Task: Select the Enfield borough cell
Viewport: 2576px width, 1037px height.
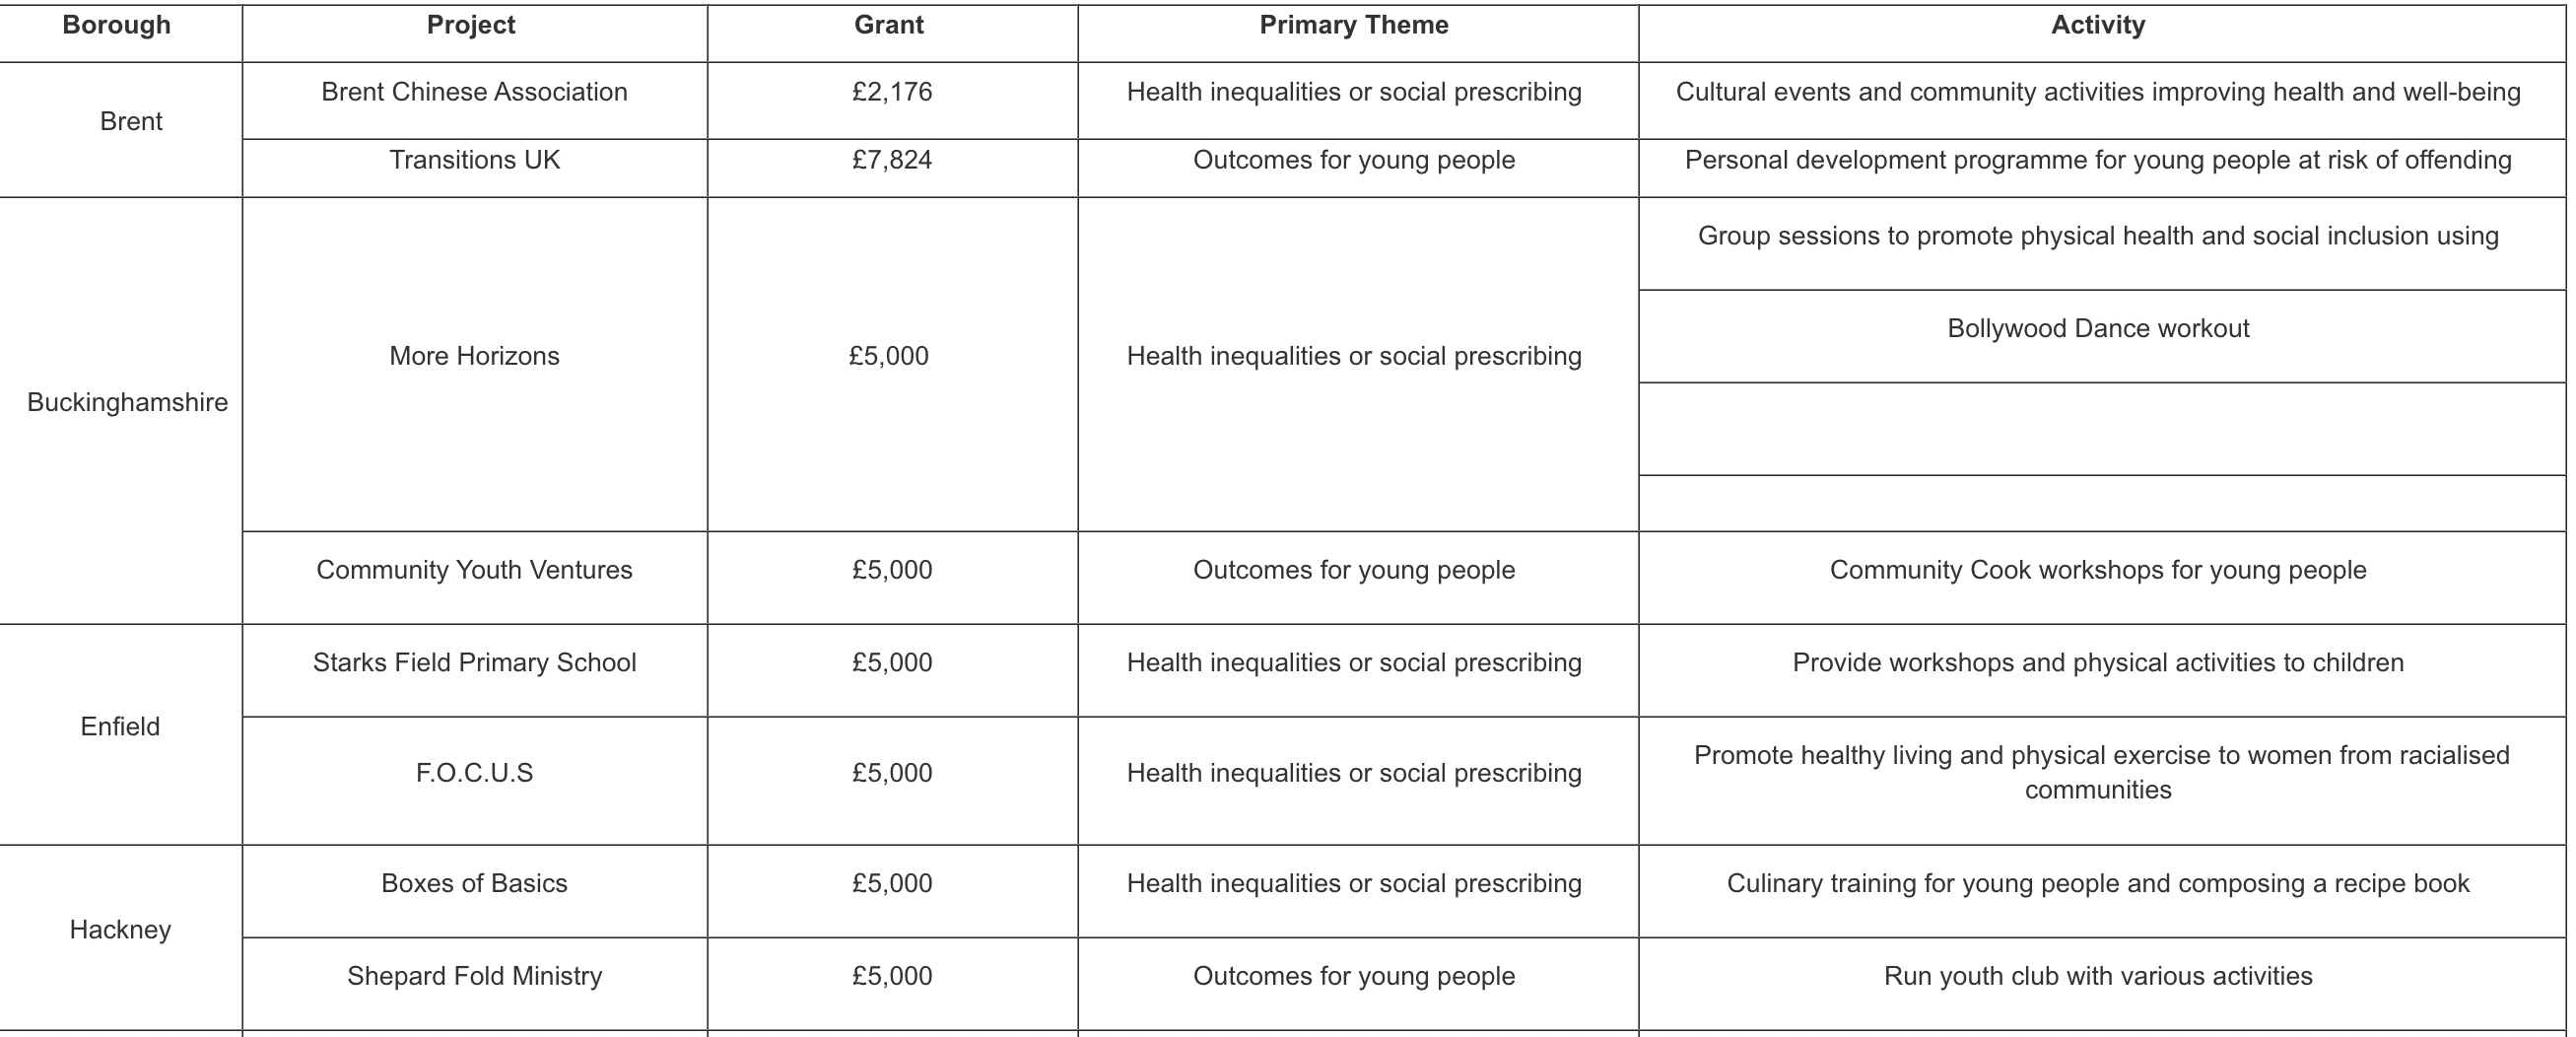Action: point(120,727)
